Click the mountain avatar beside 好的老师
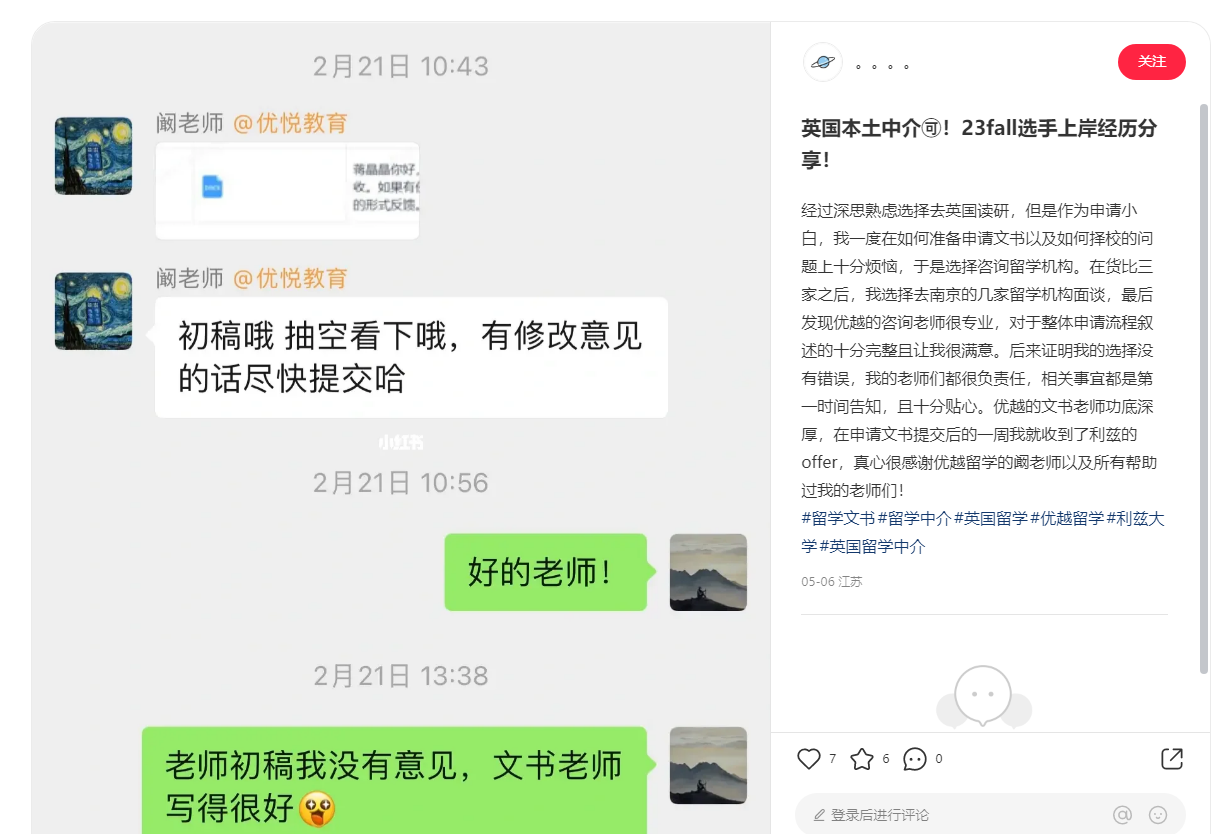The height and width of the screenshot is (834, 1212). 708,572
